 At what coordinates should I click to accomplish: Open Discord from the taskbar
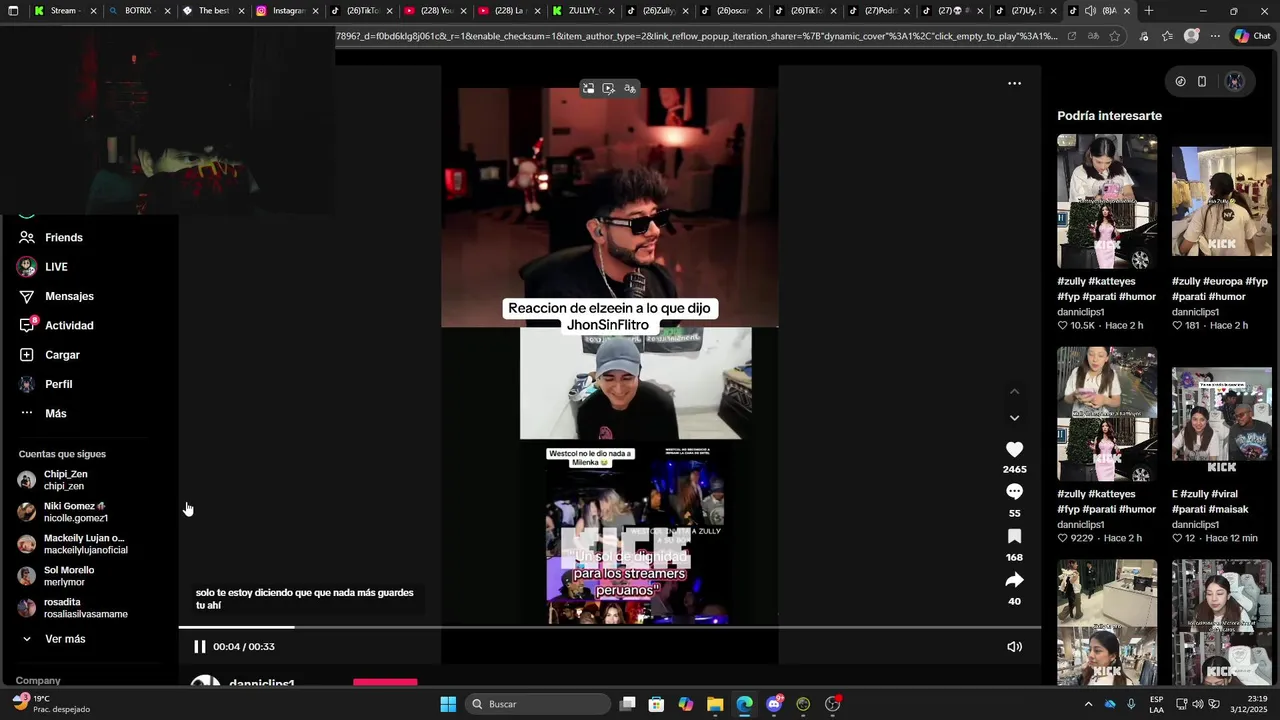(x=774, y=704)
